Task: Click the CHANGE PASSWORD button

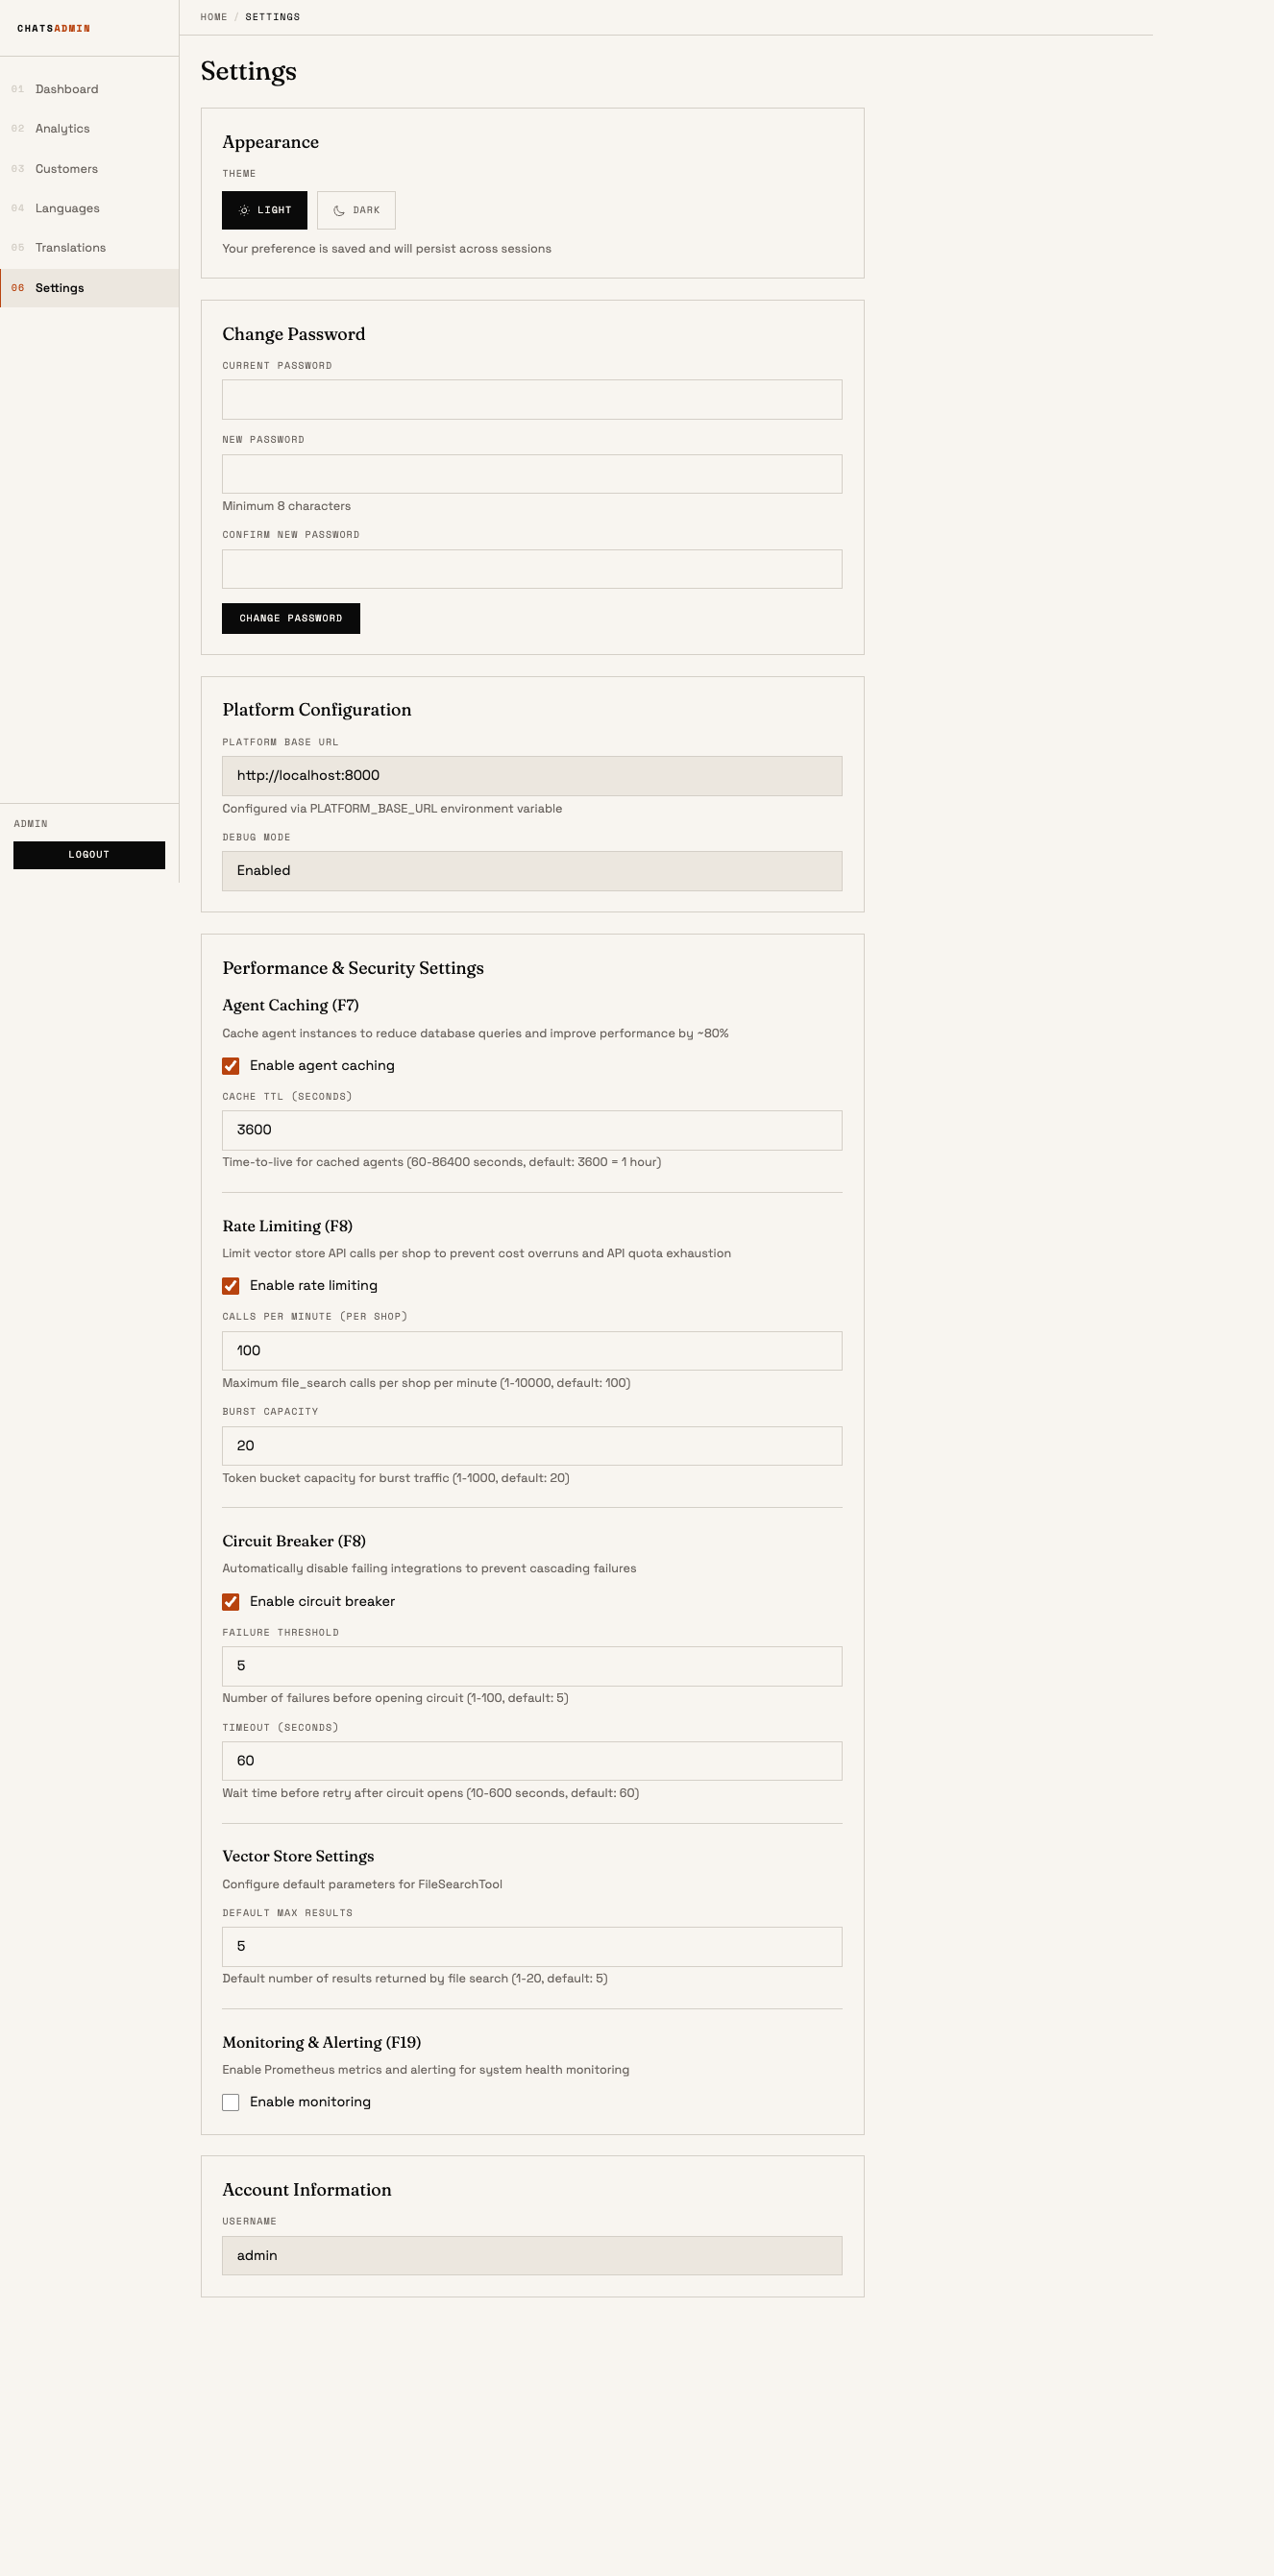Action: click(290, 618)
